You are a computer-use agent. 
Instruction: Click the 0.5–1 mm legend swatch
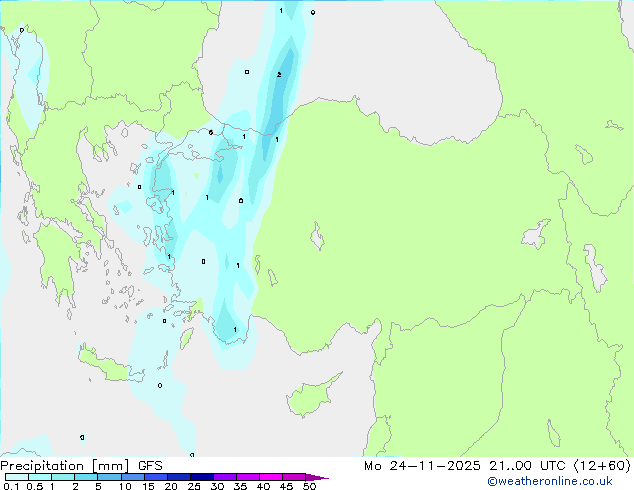[x=40, y=477]
